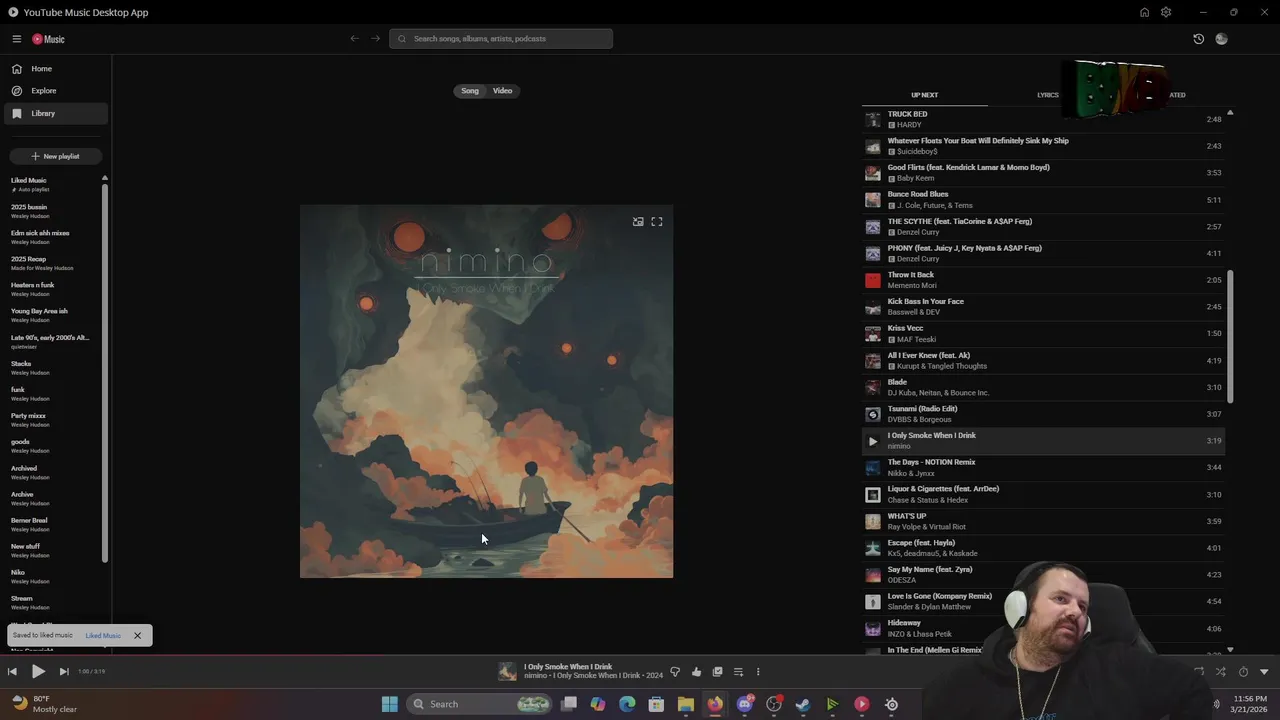Click the YouTube Music logo
This screenshot has height=720, width=1280.
click(x=48, y=39)
